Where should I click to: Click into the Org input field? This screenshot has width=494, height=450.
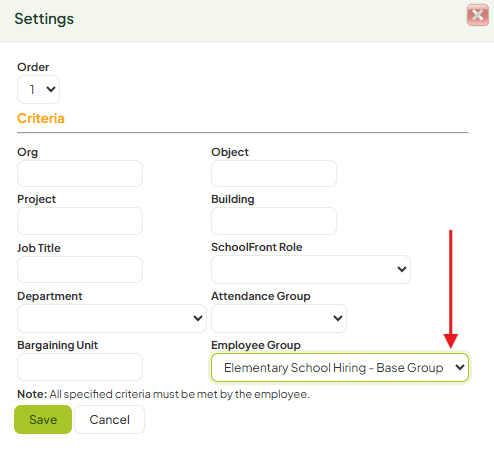(x=80, y=173)
